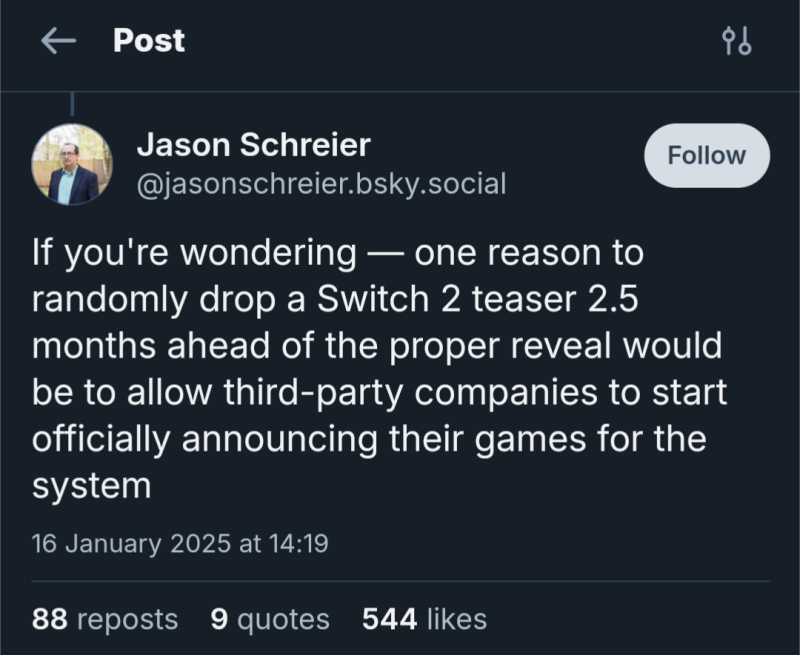The image size is (800, 655).
Task: Go back using the left arrow
Action: coord(59,41)
